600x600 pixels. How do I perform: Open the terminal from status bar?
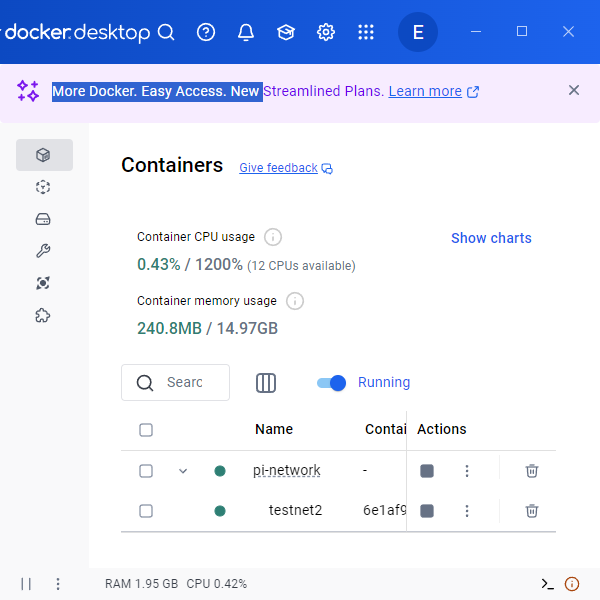(x=548, y=584)
